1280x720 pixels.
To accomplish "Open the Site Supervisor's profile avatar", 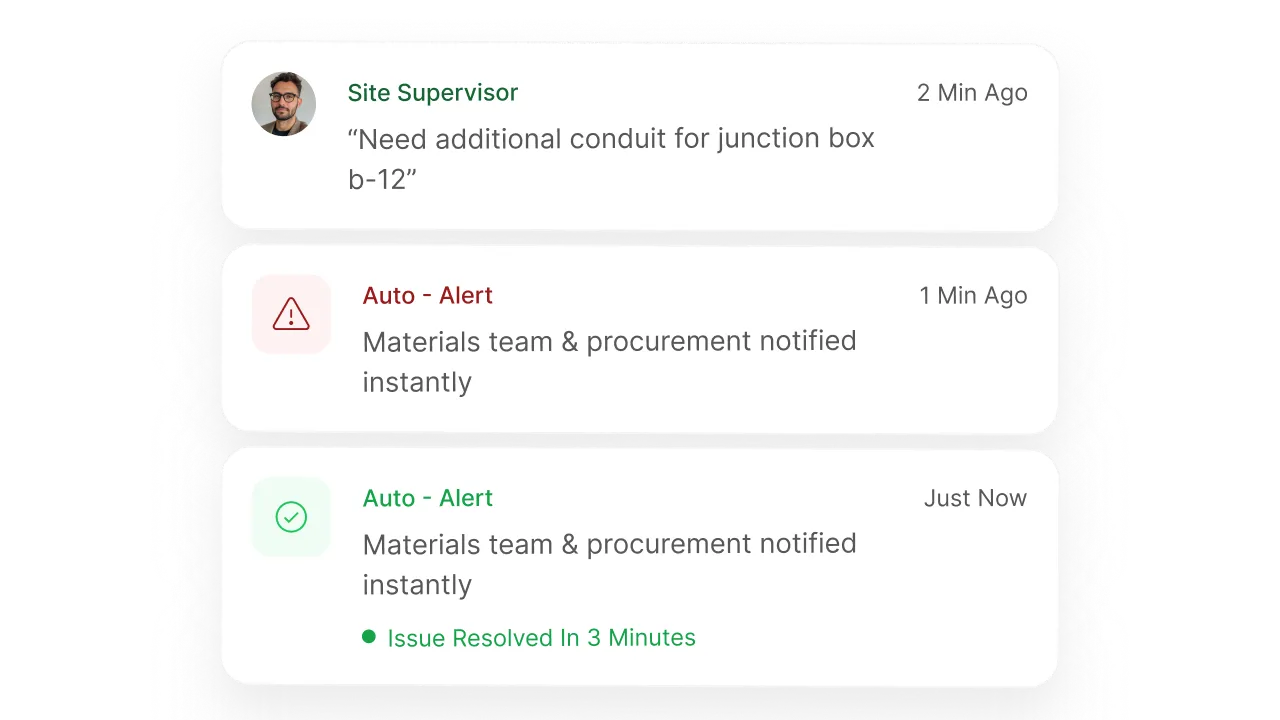I will click(283, 104).
